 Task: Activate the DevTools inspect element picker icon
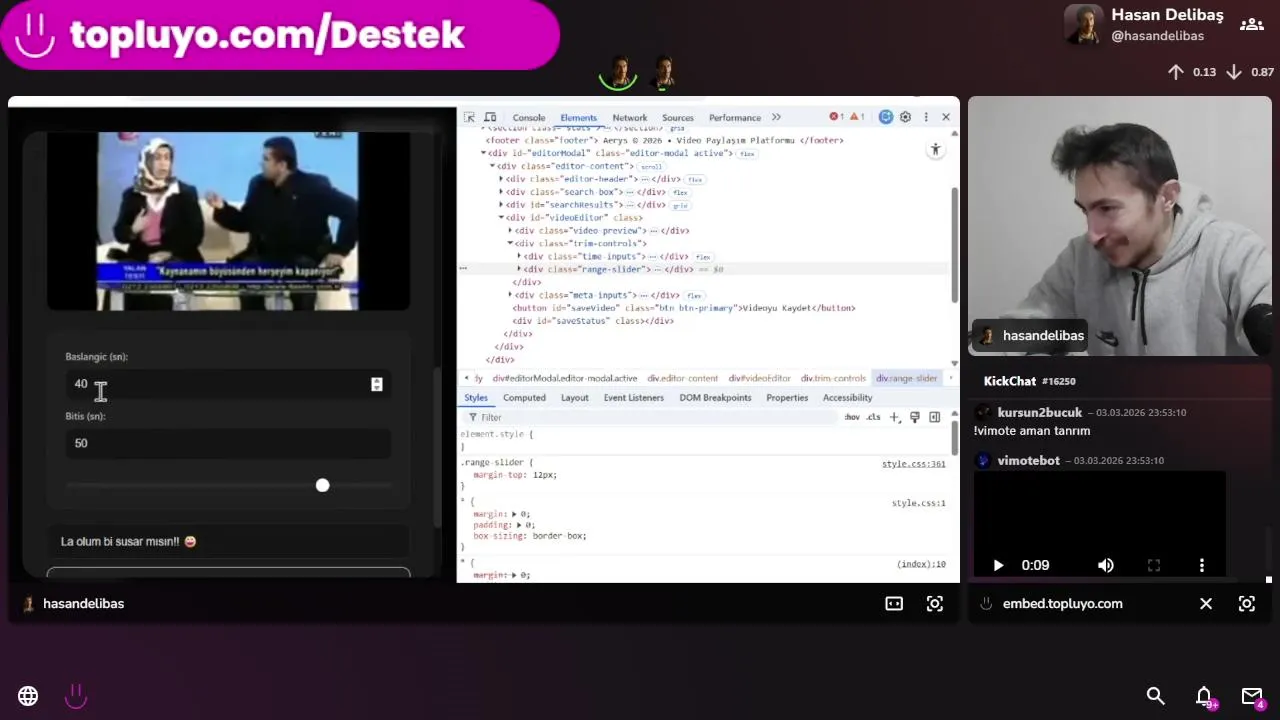[469, 117]
